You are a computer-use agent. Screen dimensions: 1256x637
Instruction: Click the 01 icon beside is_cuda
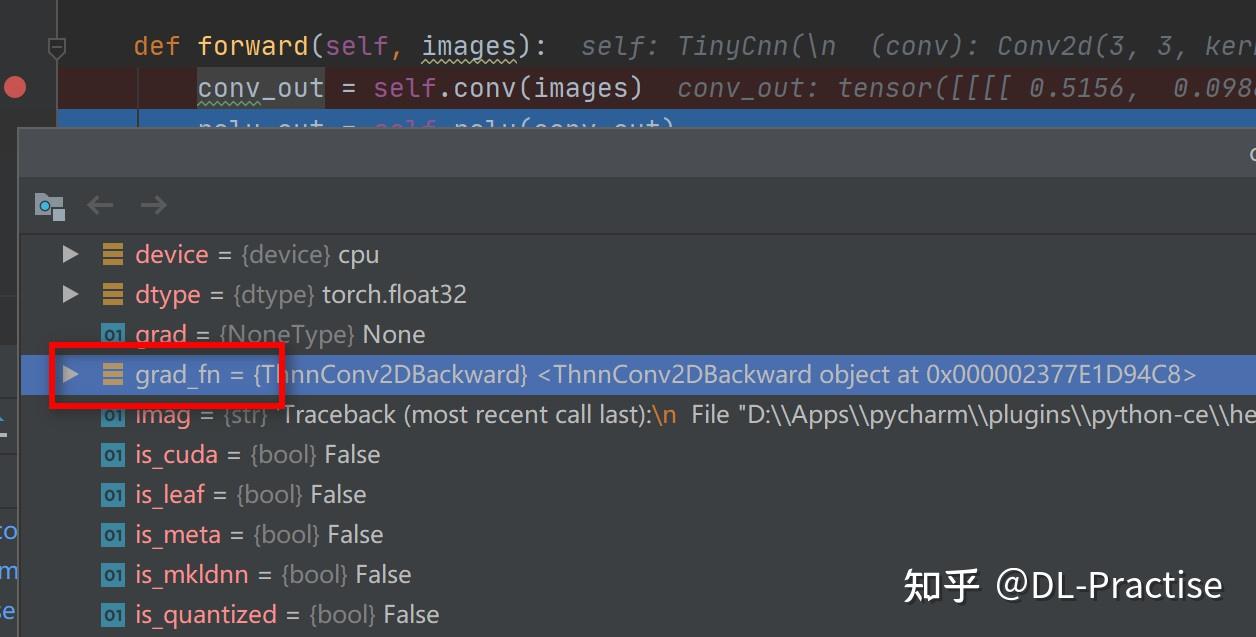(x=111, y=454)
